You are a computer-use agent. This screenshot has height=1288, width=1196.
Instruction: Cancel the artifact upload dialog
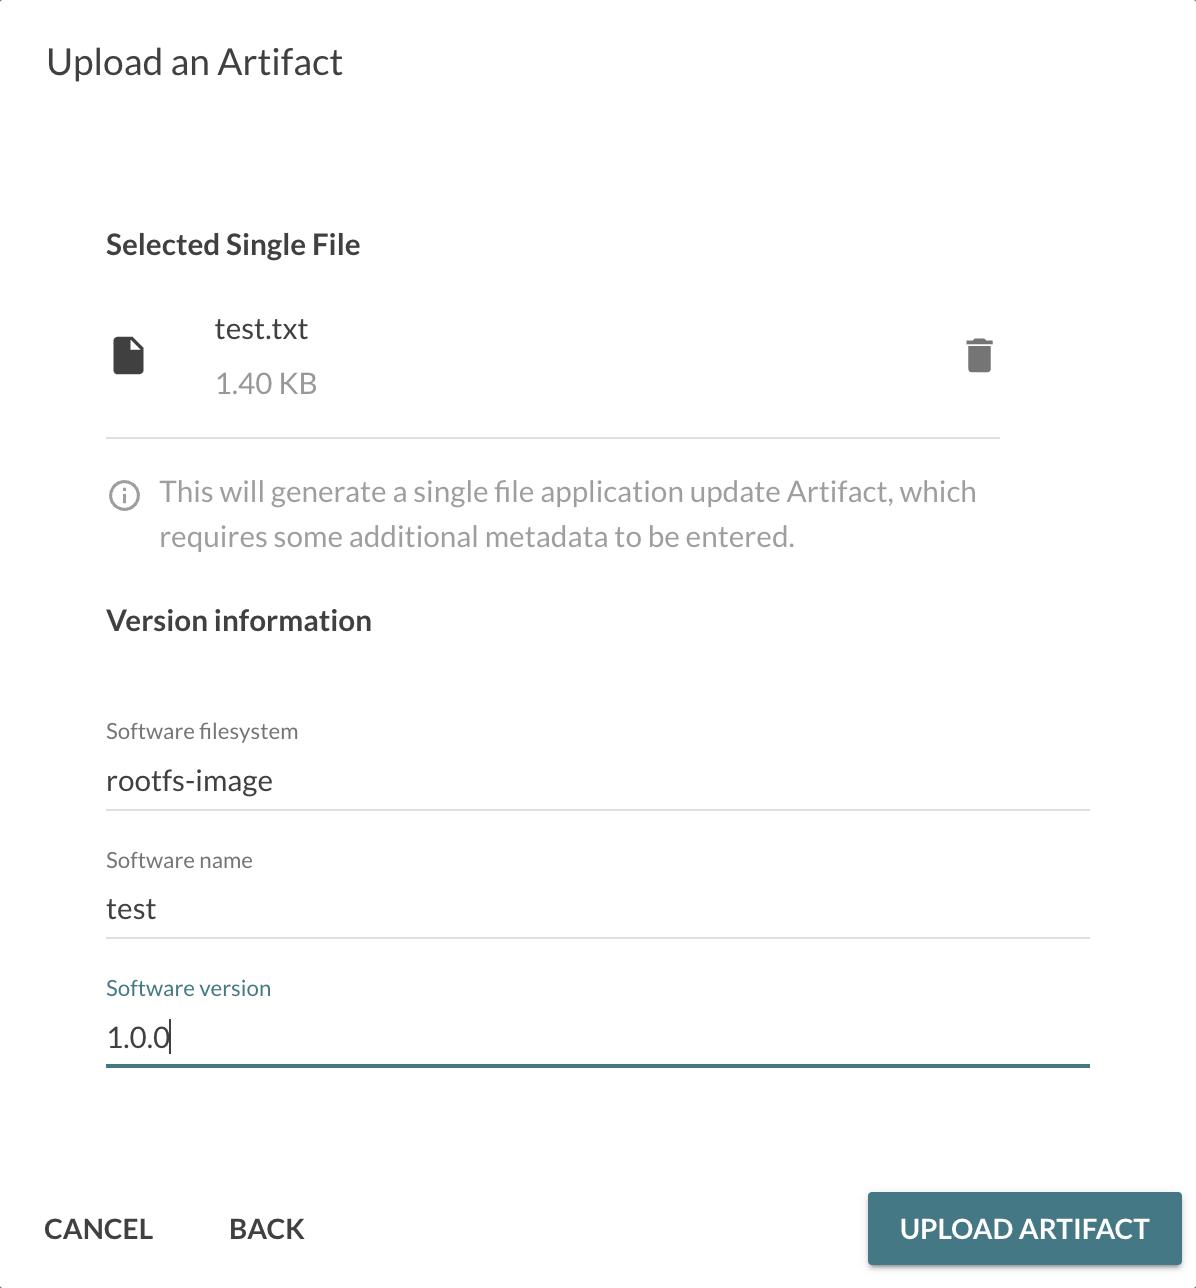pyautogui.click(x=97, y=1228)
